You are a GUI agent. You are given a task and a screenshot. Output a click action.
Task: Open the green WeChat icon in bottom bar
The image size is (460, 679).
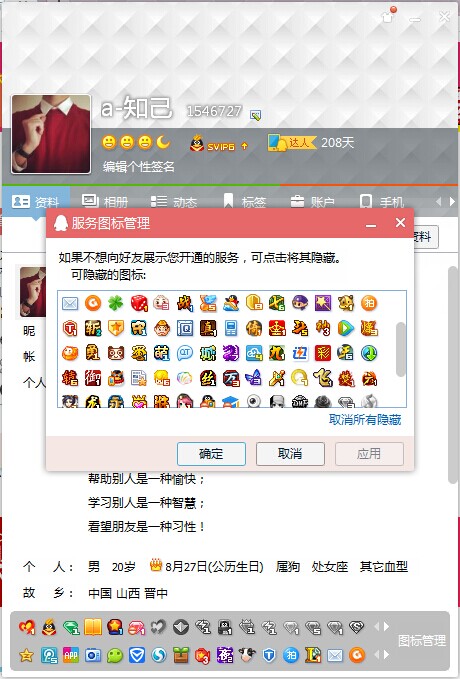115,655
